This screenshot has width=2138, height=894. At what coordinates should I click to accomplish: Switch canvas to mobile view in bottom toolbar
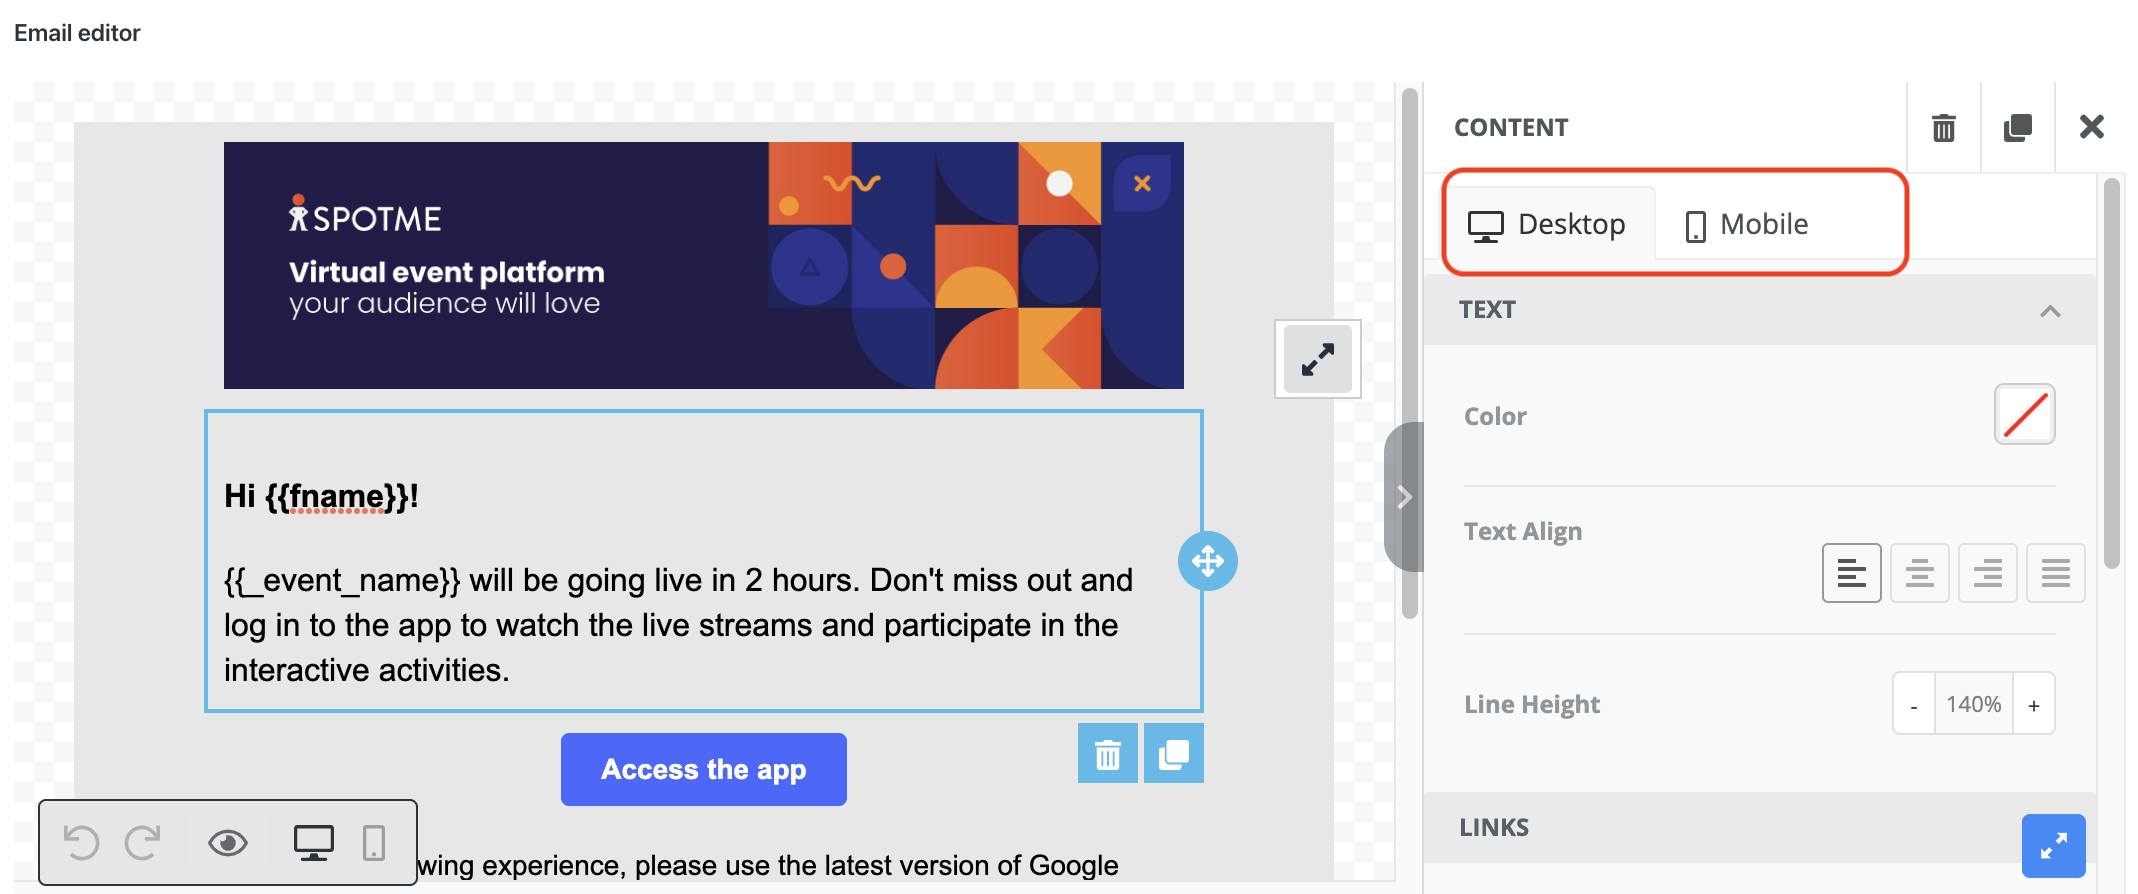click(x=374, y=843)
